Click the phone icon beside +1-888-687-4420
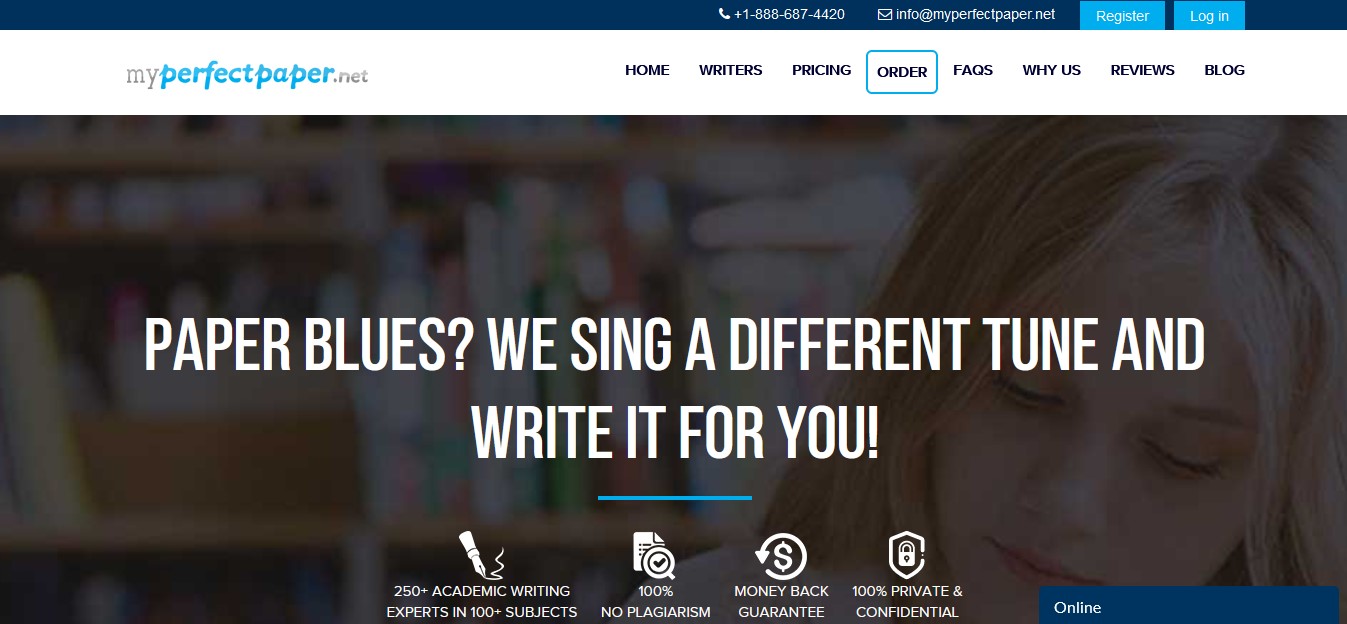 [724, 14]
